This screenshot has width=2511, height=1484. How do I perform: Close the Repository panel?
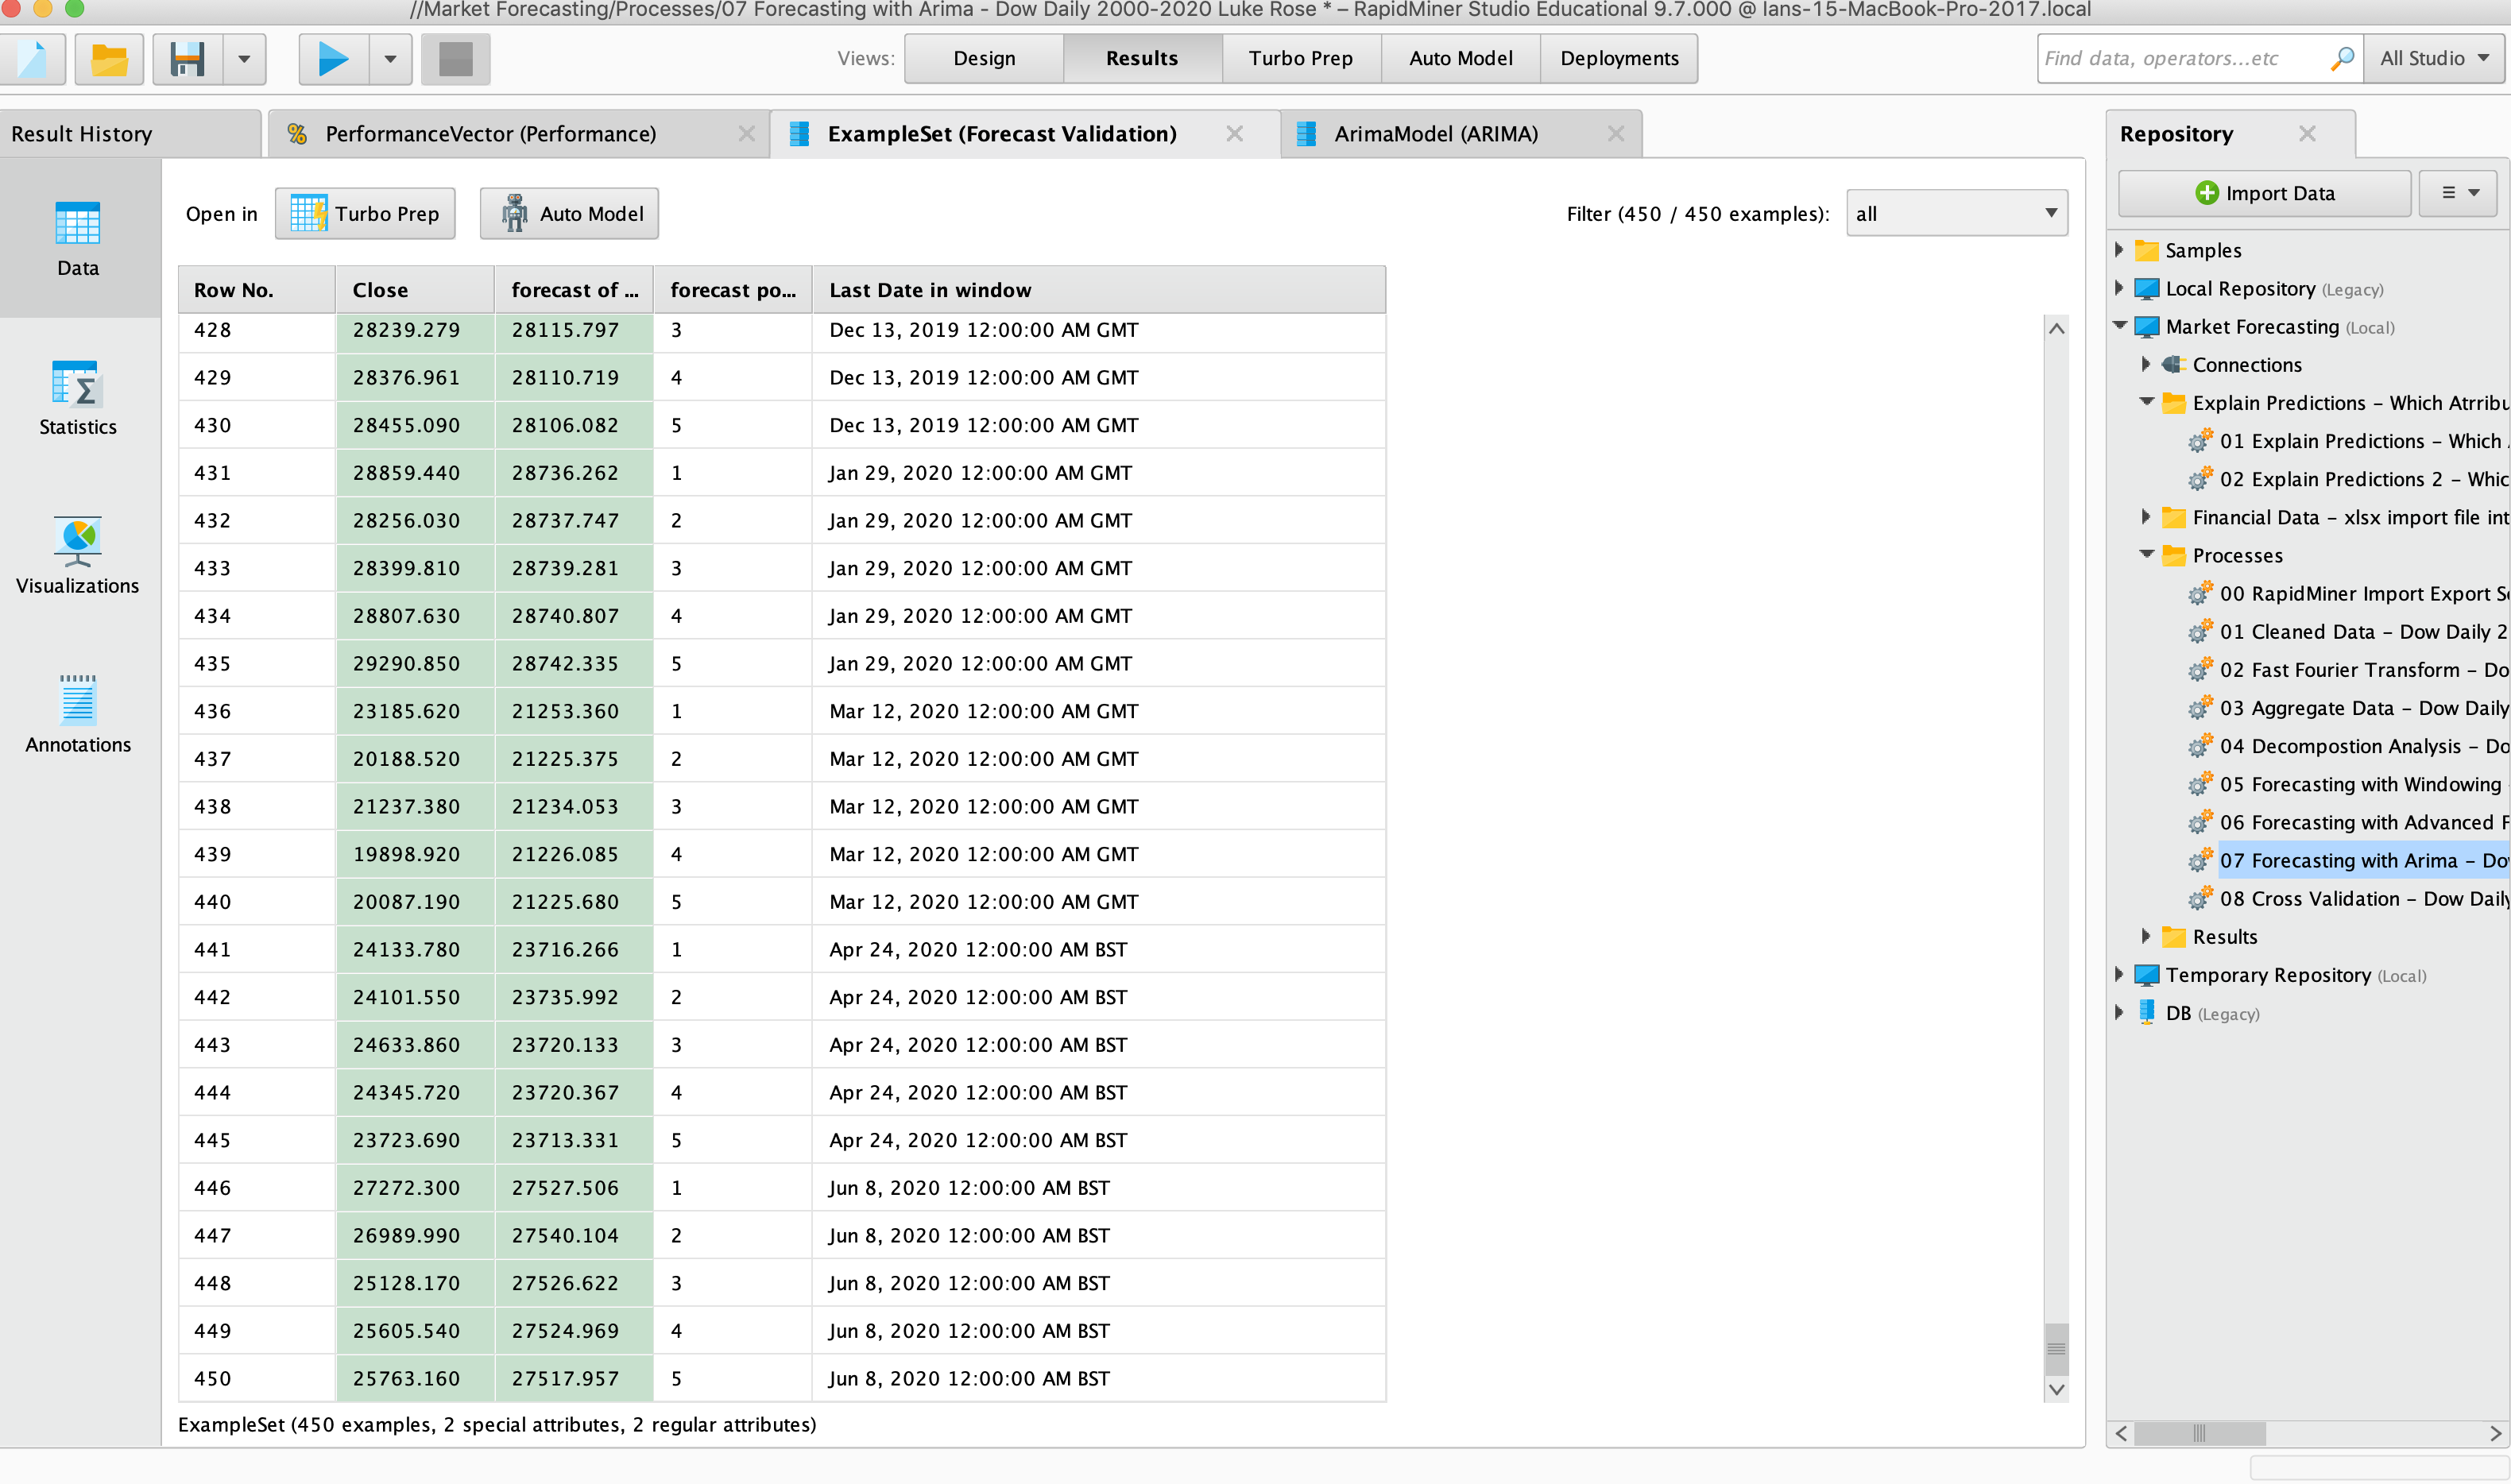pos(2307,134)
